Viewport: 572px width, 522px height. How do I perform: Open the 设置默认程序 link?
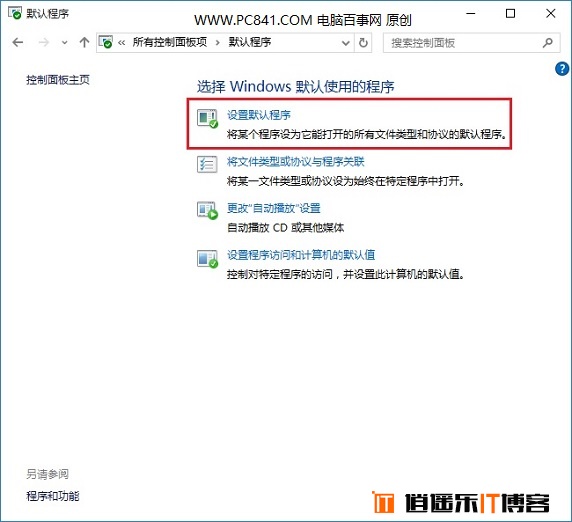click(259, 115)
